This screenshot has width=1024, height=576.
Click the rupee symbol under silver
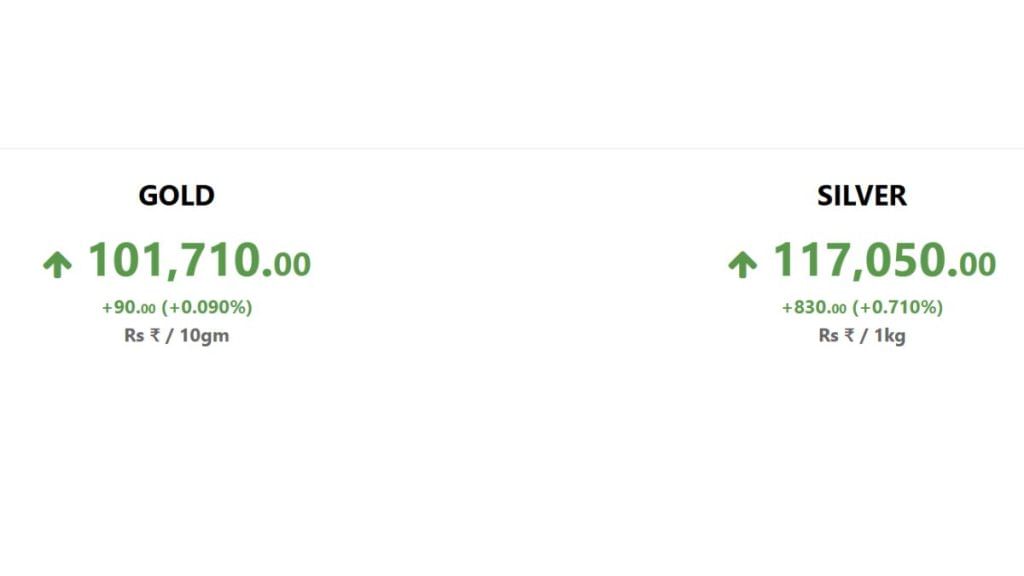tap(849, 336)
